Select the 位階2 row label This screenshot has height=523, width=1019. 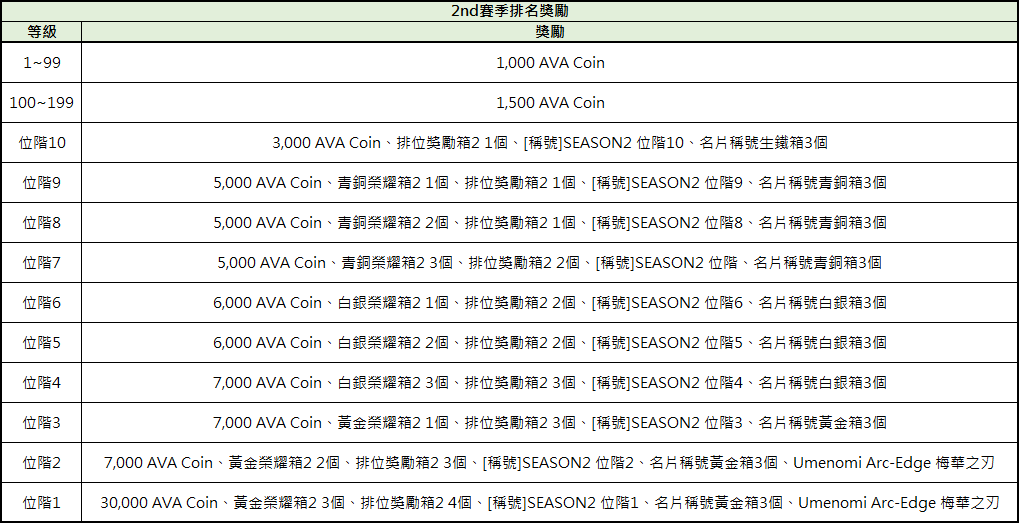coord(41,462)
